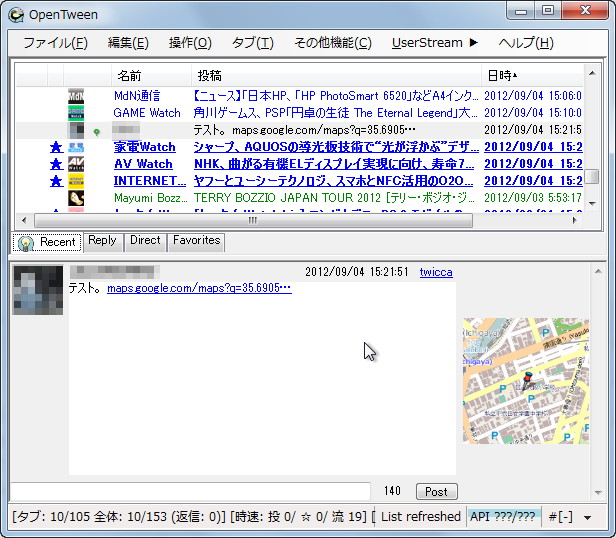Select the 角川ゲームス PSP post text
The image size is (616, 538).
point(336,113)
